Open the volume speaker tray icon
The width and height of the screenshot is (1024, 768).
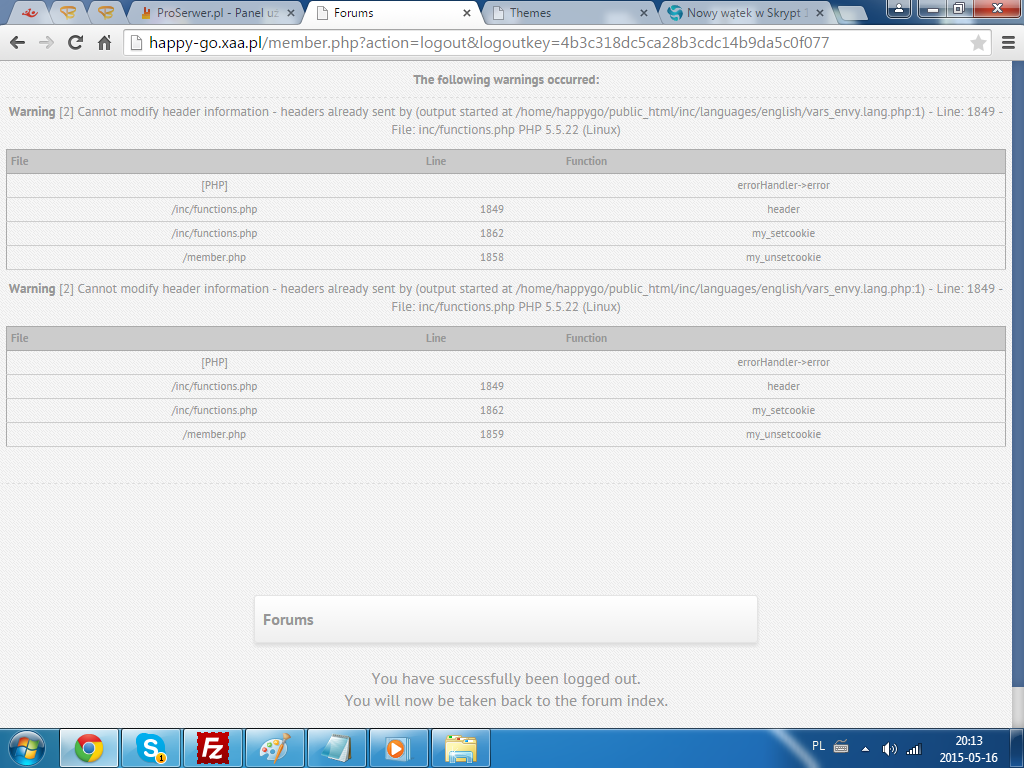tap(889, 749)
